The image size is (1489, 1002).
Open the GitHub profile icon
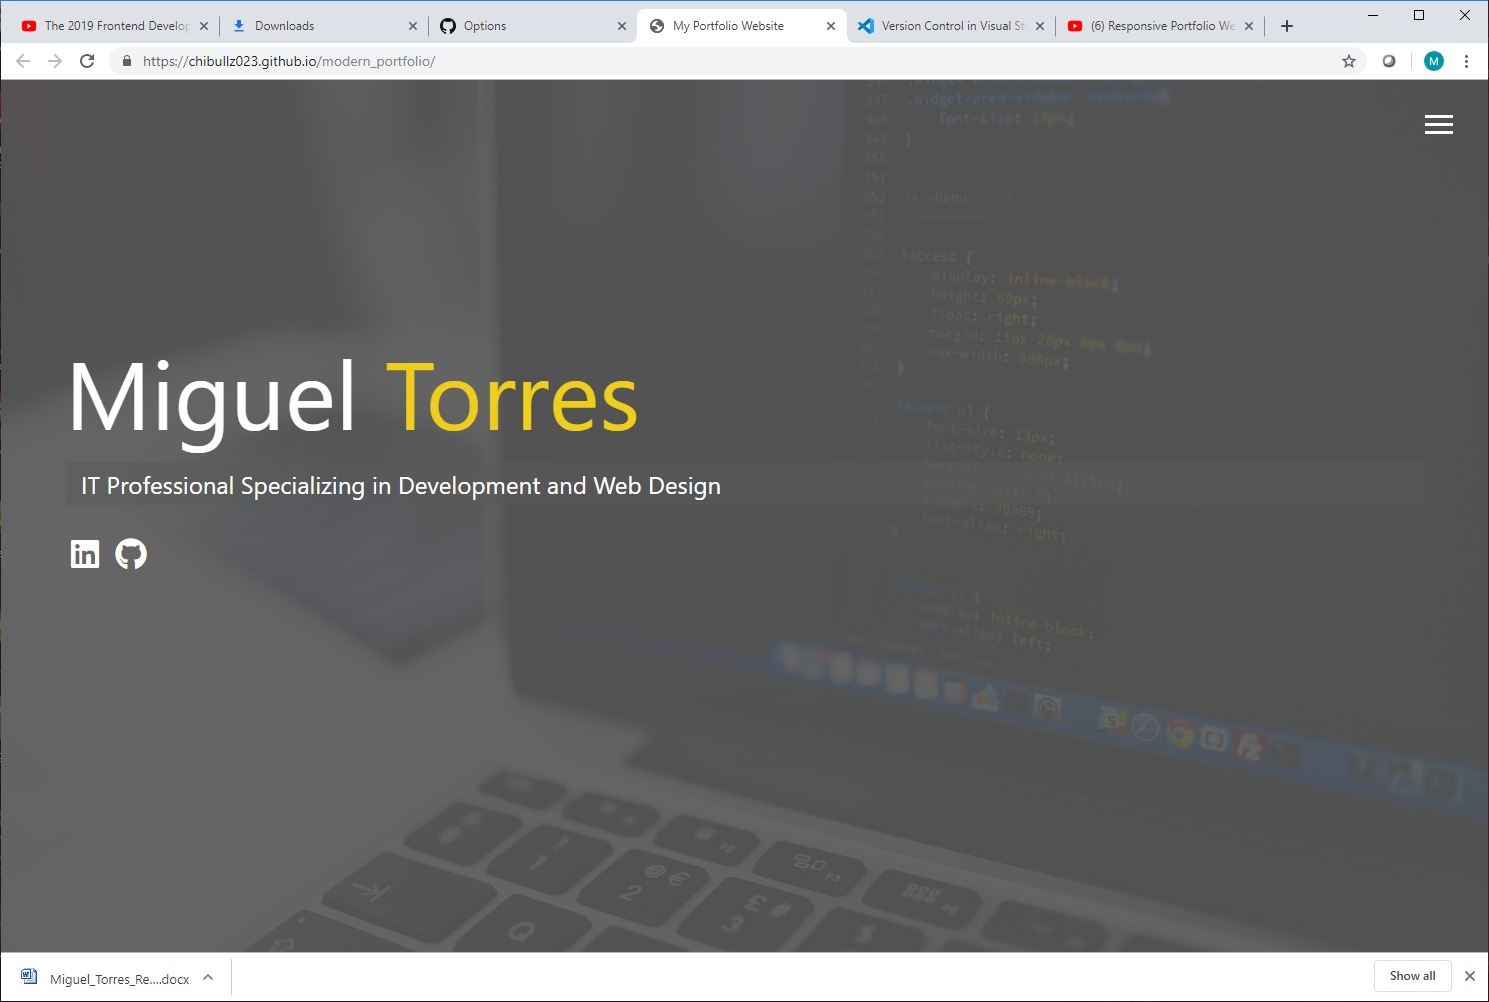click(132, 554)
